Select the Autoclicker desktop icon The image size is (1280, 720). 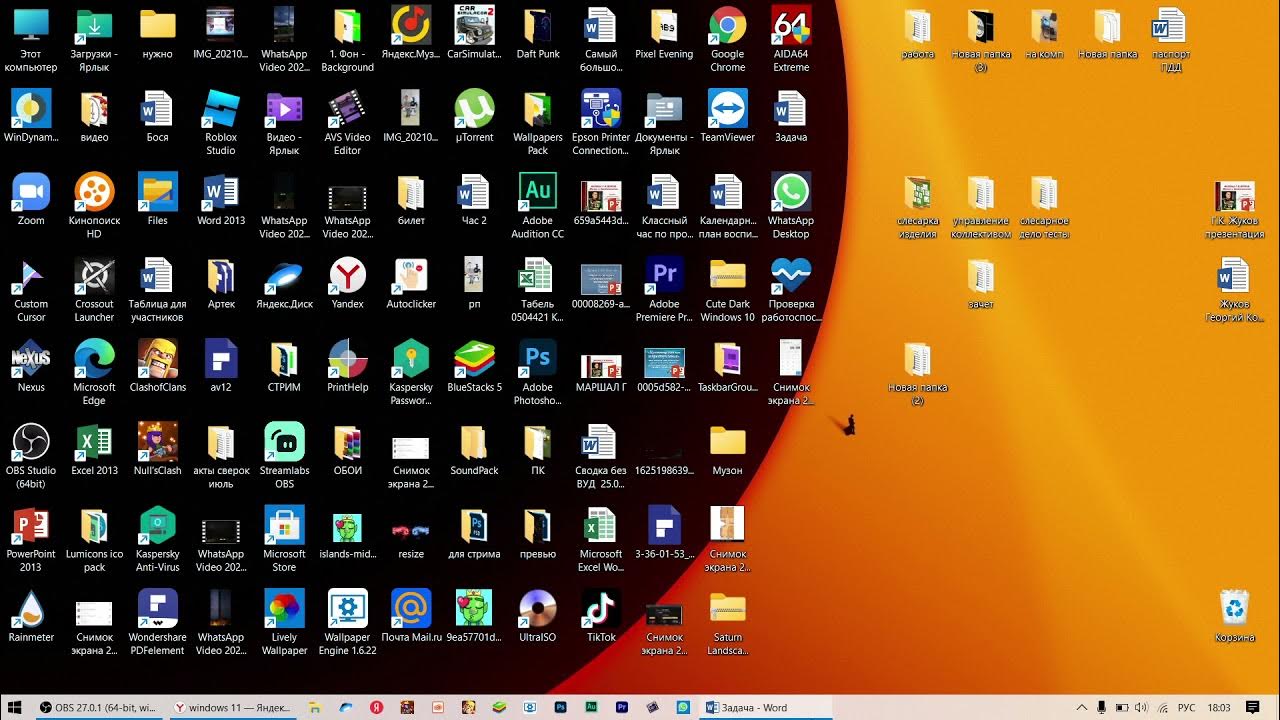(x=411, y=282)
